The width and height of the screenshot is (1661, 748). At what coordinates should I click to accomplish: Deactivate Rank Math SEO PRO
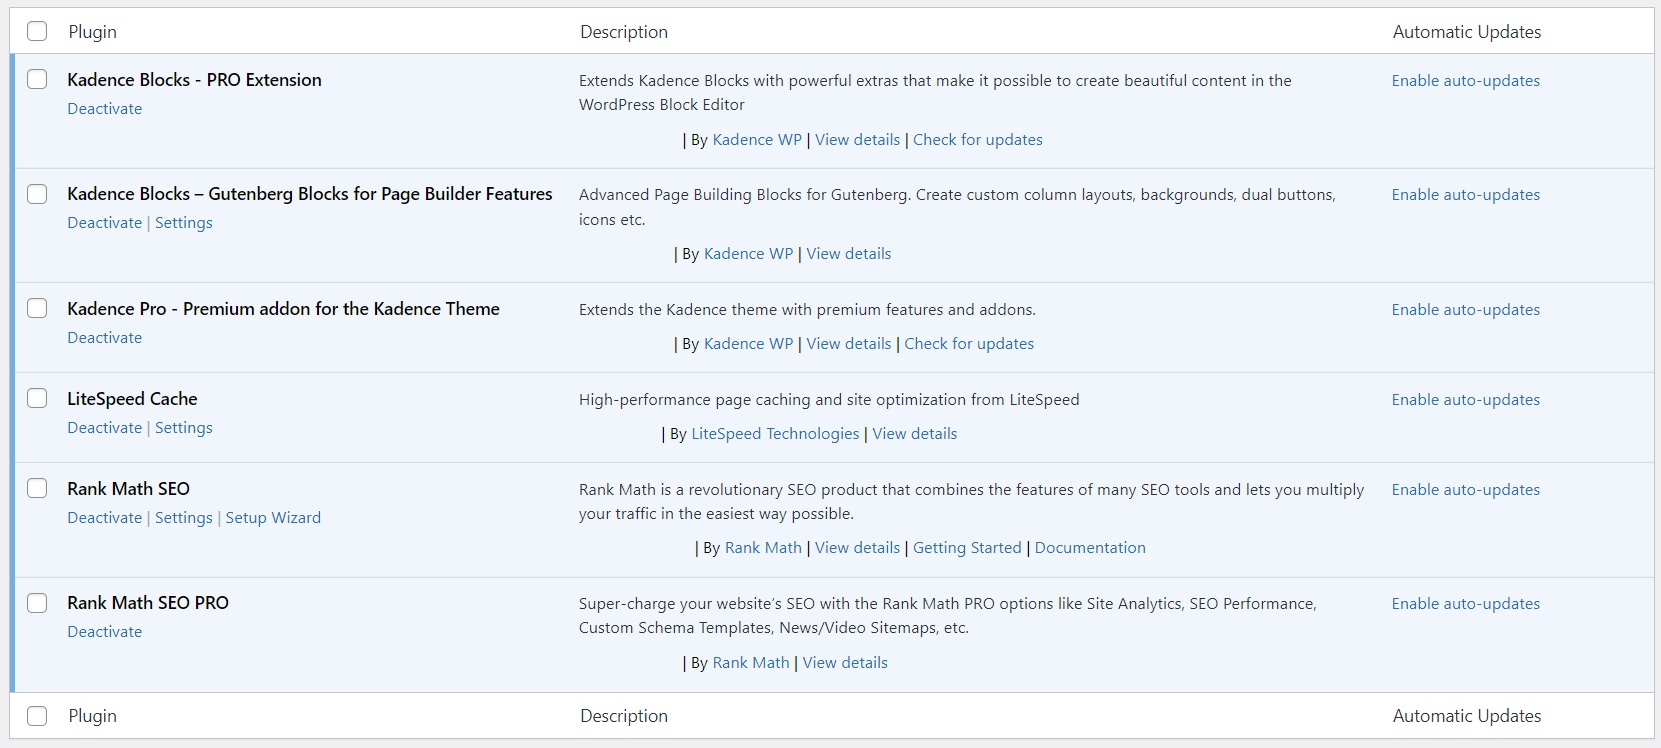105,632
